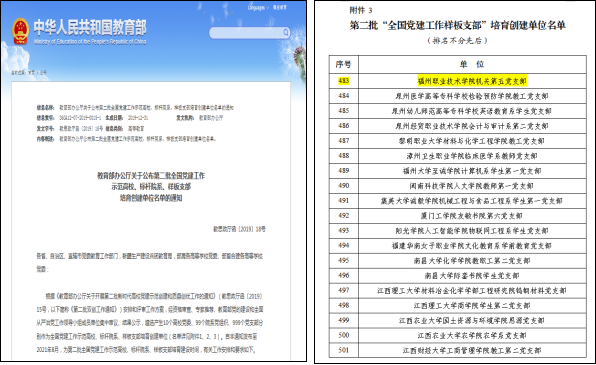The height and width of the screenshot is (365, 596).
Task: Click the 公开 breadcrumb link
Action: [43, 72]
